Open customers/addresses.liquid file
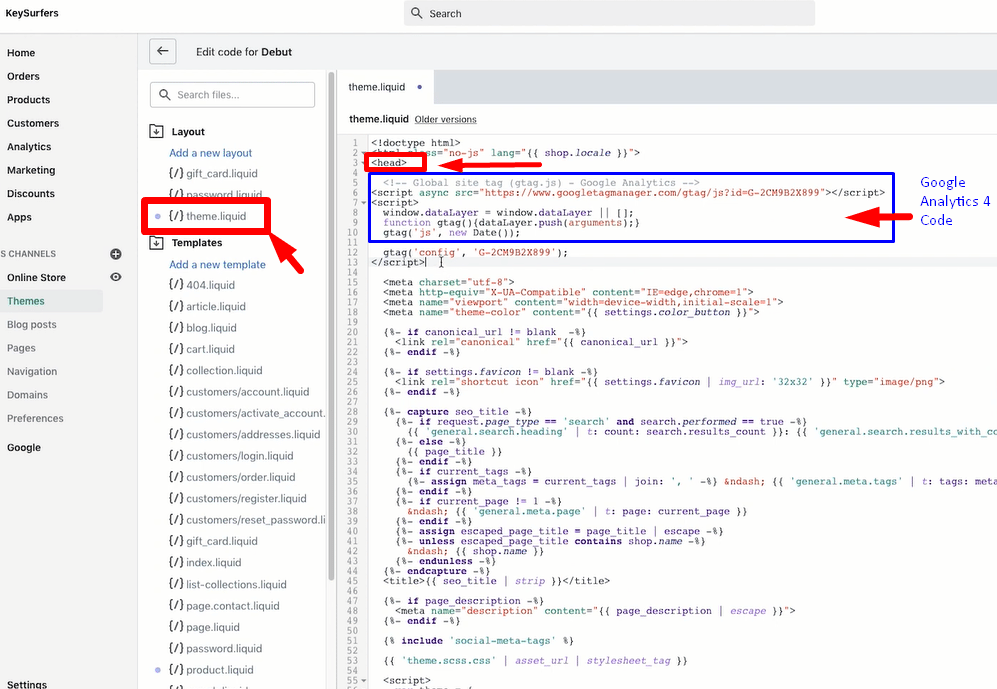 253,435
